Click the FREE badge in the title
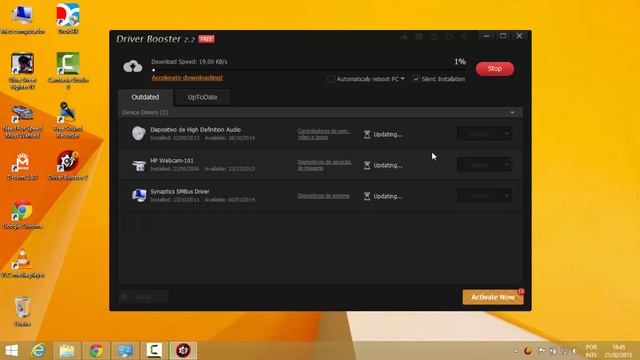 [x=207, y=39]
